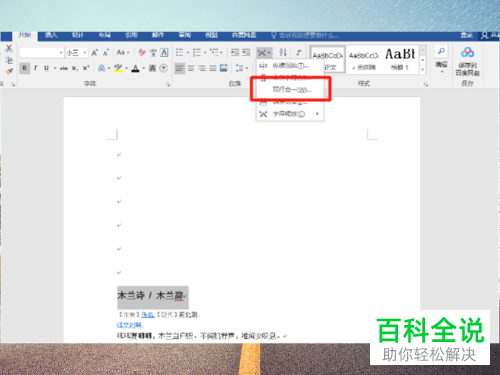Open the underline style dropdown arrow

pyautogui.click(x=55, y=68)
